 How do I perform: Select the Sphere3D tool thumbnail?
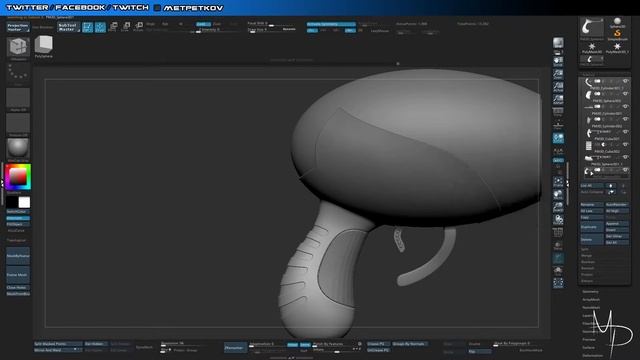coord(617,23)
